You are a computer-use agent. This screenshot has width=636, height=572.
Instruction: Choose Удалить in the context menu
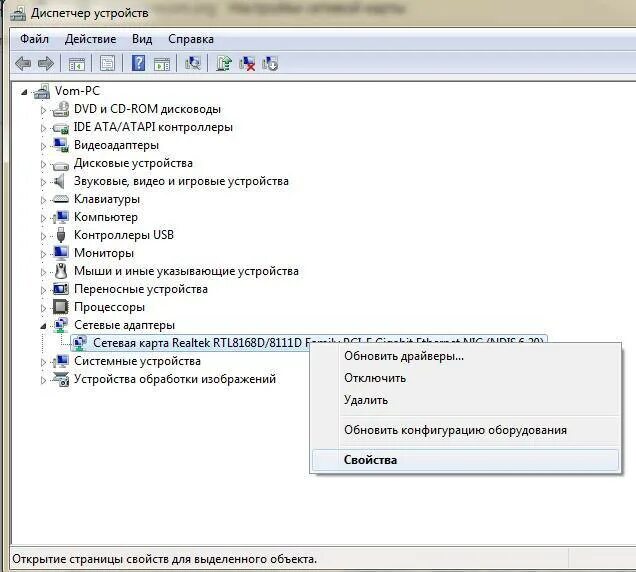point(466,400)
